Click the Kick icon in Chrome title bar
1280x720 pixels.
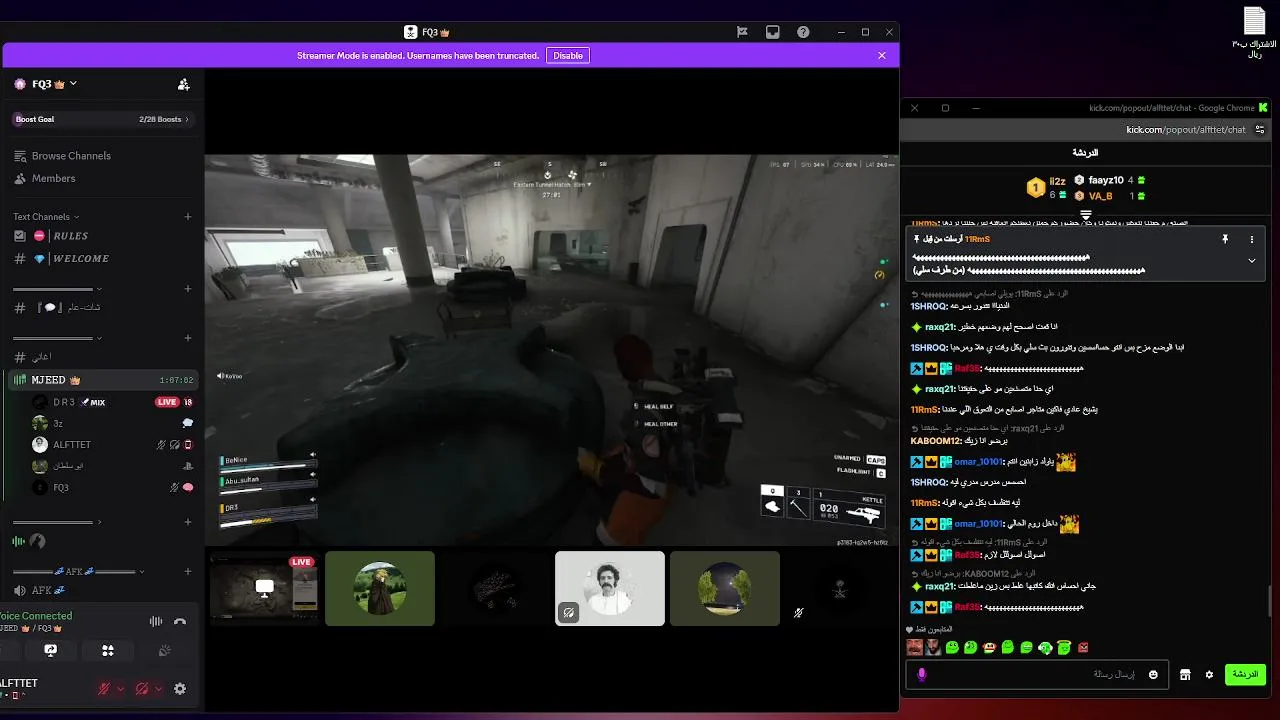[1263, 108]
